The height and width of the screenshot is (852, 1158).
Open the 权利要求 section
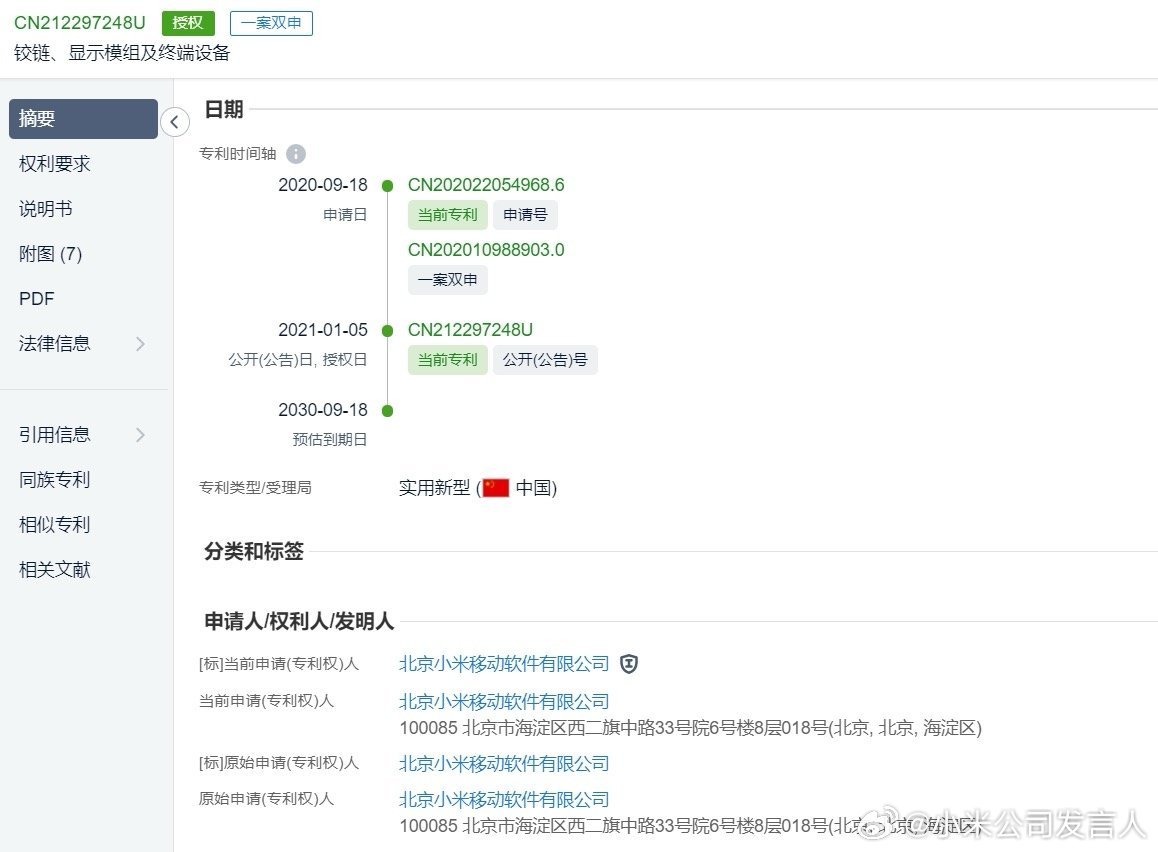(55, 164)
